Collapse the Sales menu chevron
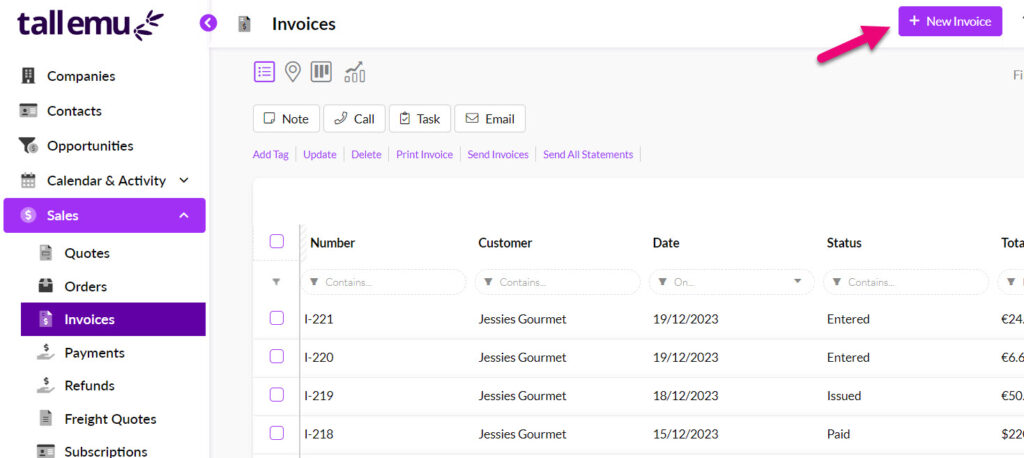The height and width of the screenshot is (458, 1024). click(184, 215)
